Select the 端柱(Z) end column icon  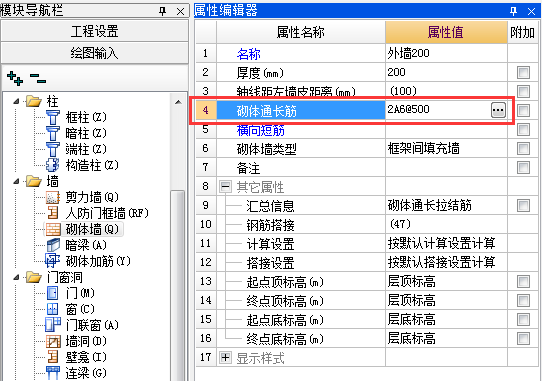click(53, 149)
